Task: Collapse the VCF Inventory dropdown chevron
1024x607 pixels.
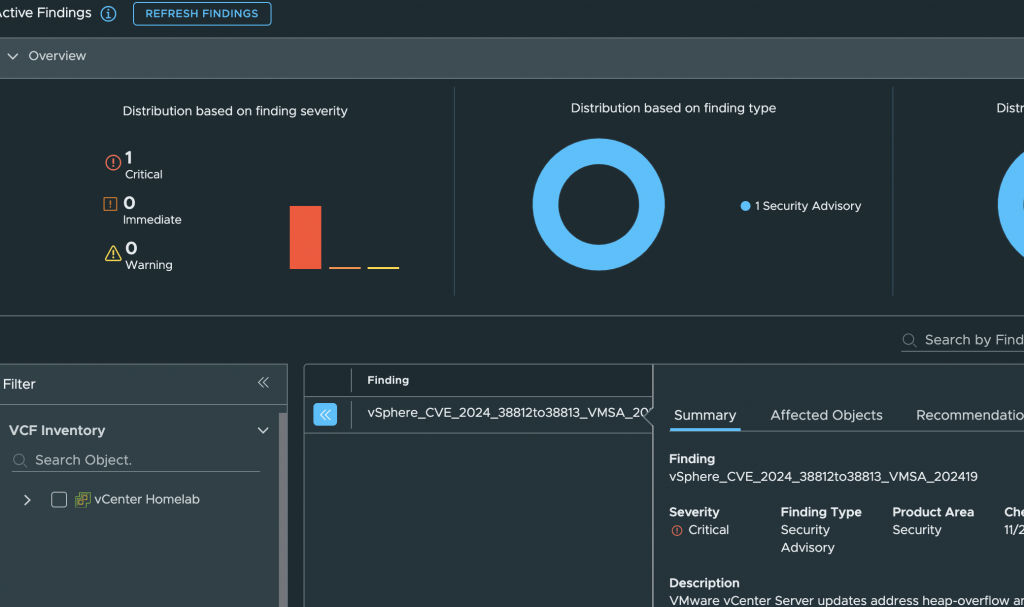Action: [263, 431]
